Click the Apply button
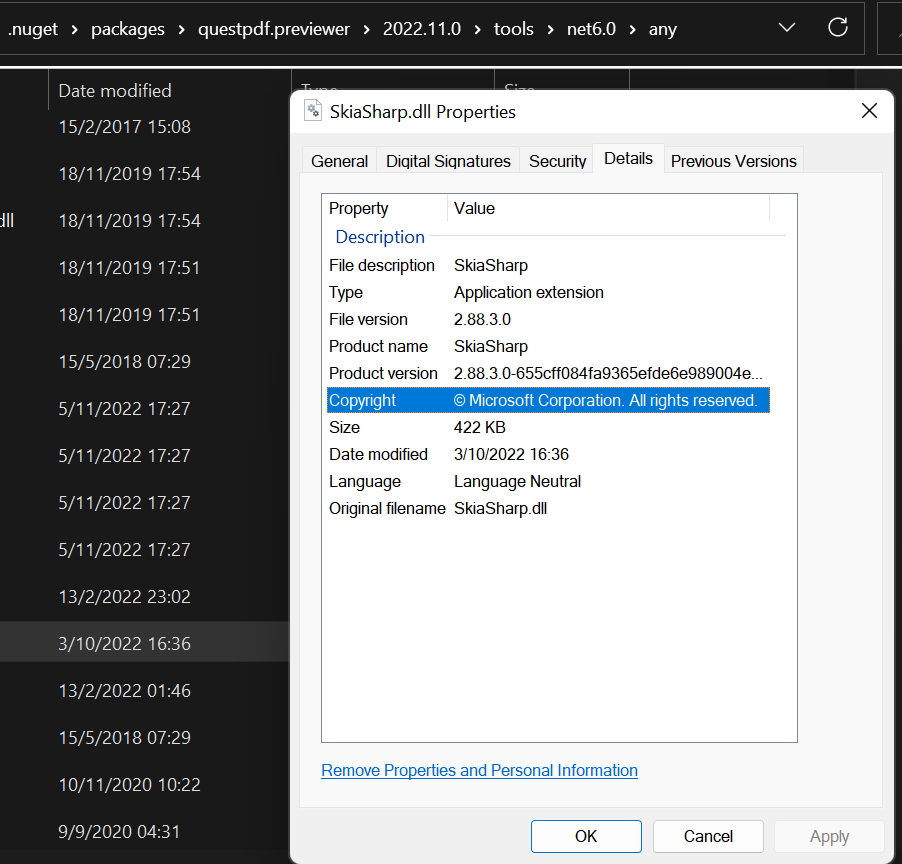Viewport: 902px width, 864px height. click(829, 836)
